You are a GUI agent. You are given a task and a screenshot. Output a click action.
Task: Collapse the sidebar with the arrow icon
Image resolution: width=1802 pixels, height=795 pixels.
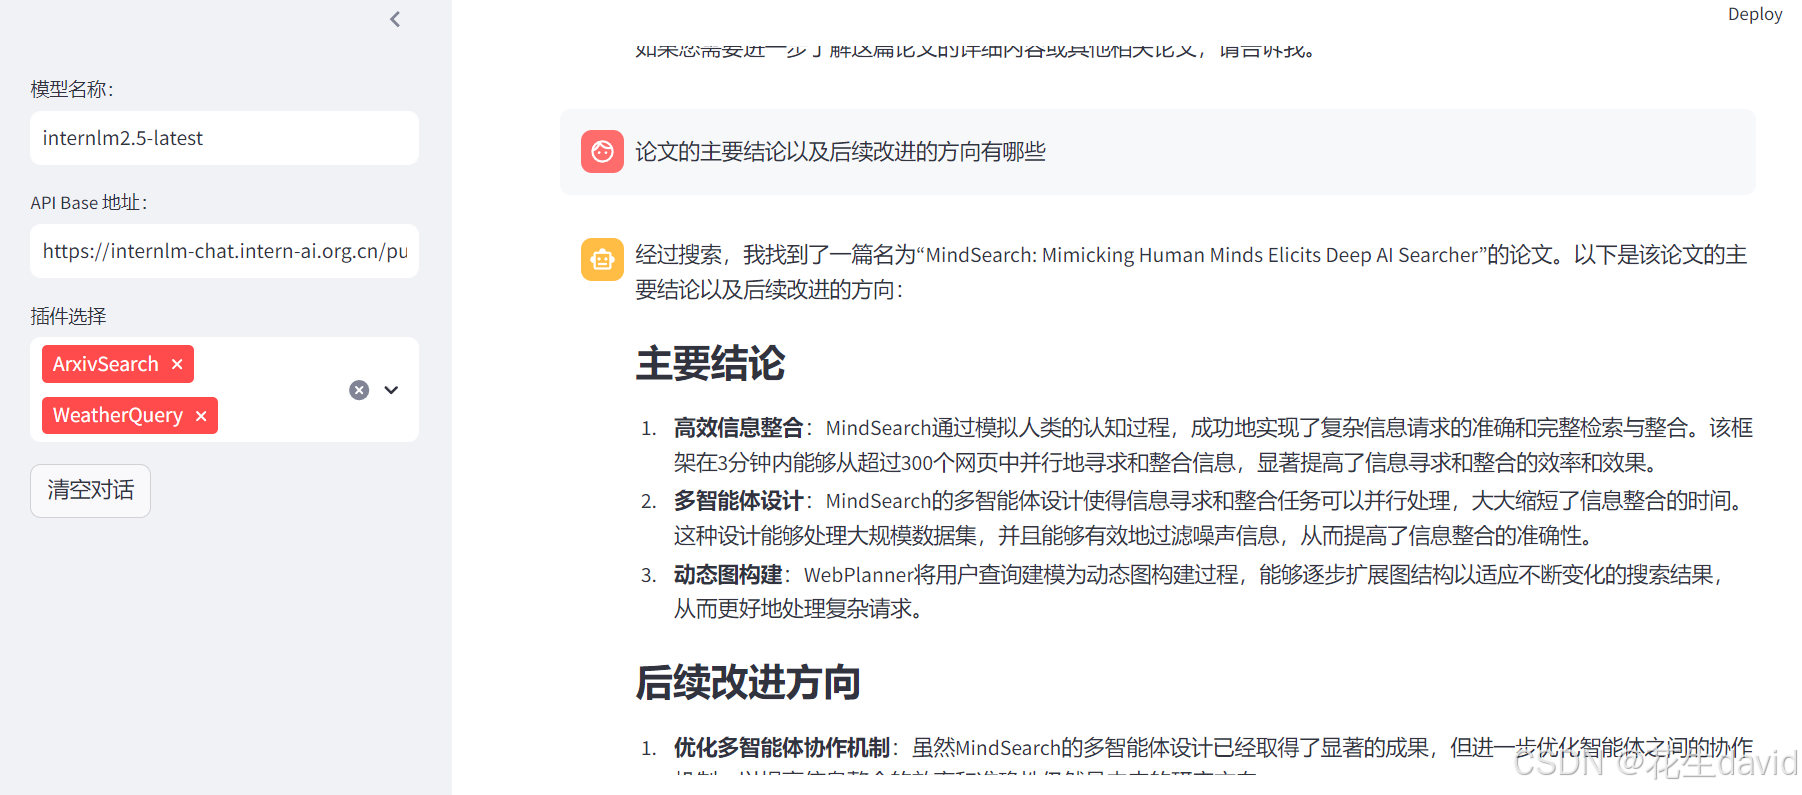[x=395, y=19]
